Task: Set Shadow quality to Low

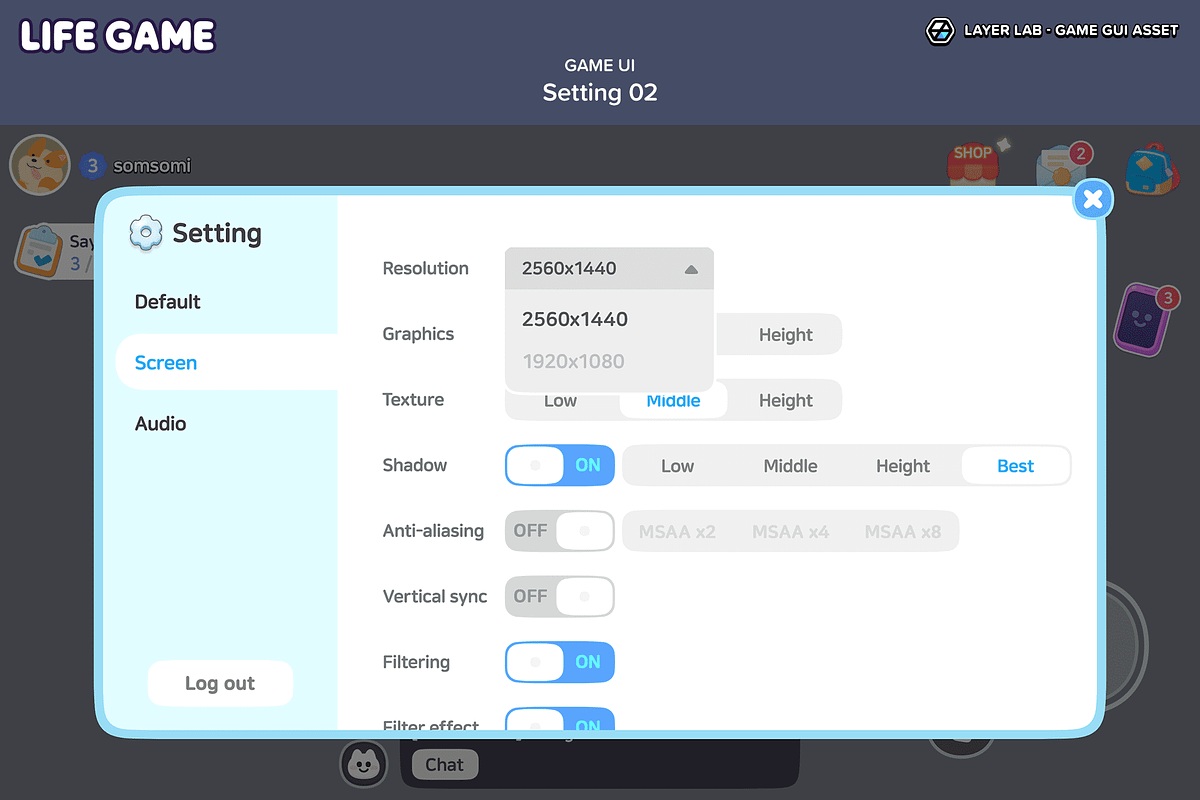Action: [677, 466]
